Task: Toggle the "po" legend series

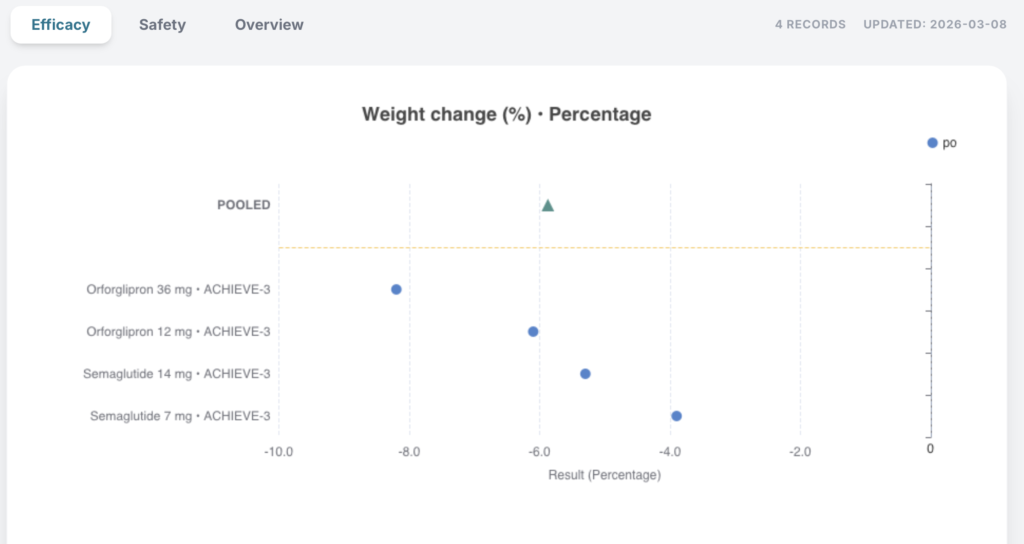Action: (x=941, y=143)
